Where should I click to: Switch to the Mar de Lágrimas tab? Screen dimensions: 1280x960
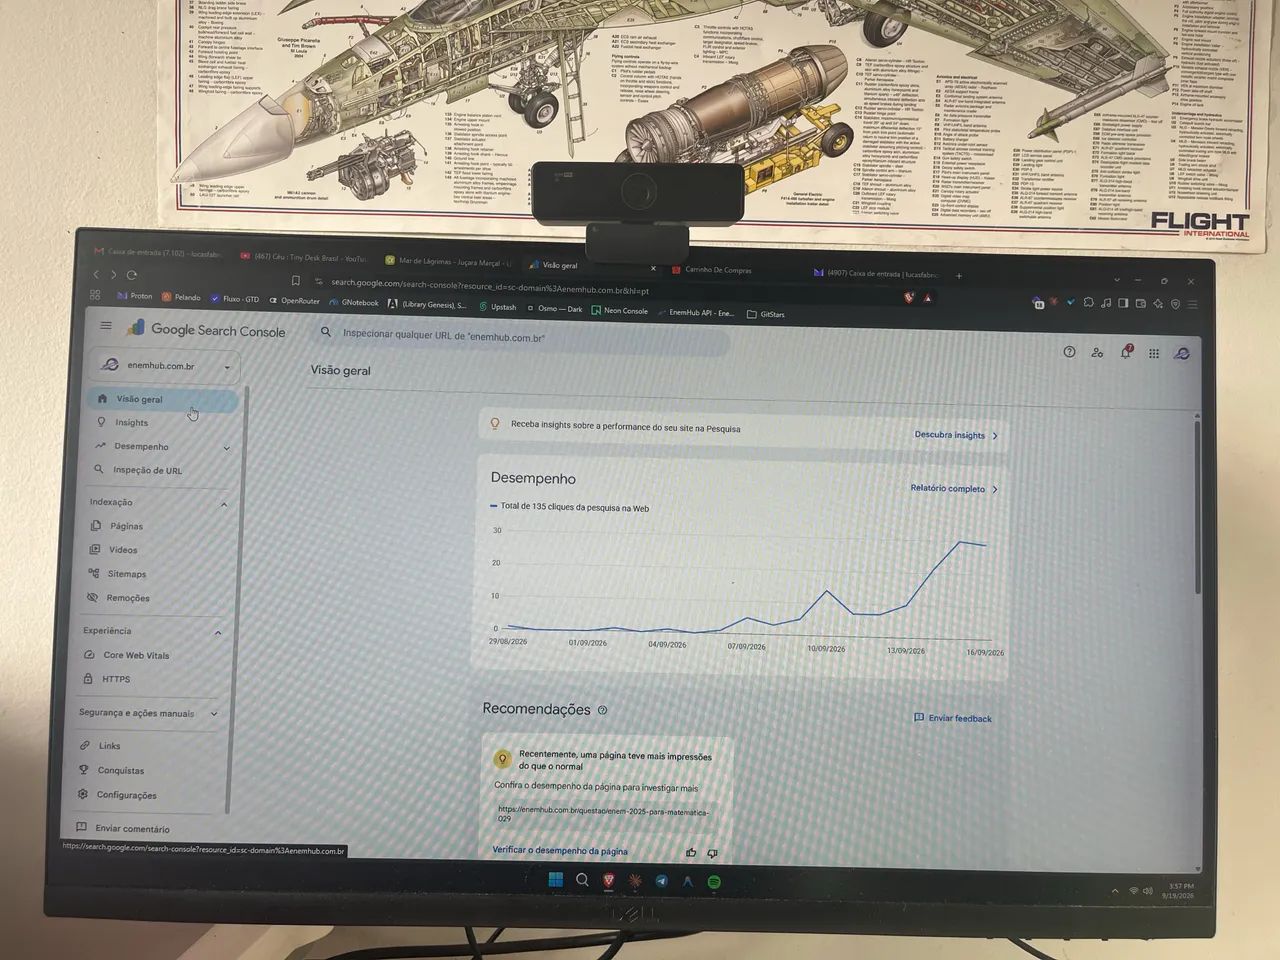[449, 261]
